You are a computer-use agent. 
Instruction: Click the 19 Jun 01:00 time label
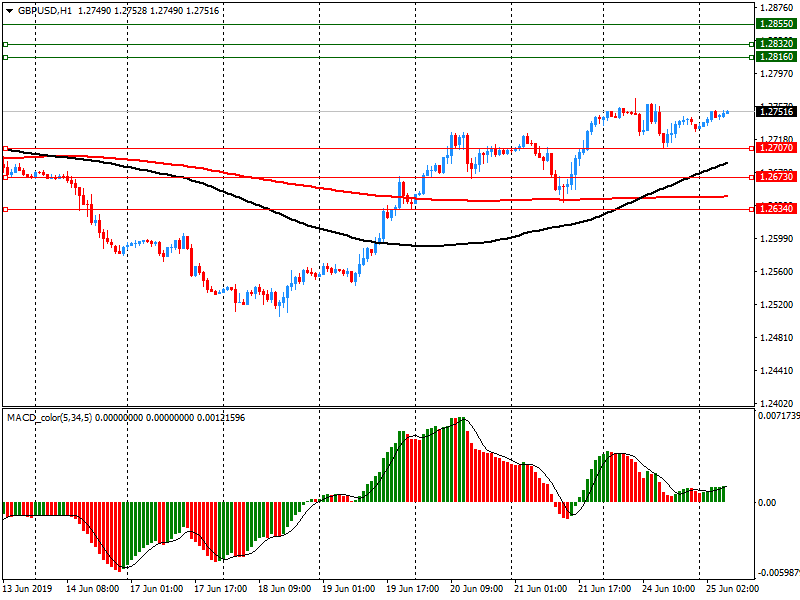tap(348, 589)
